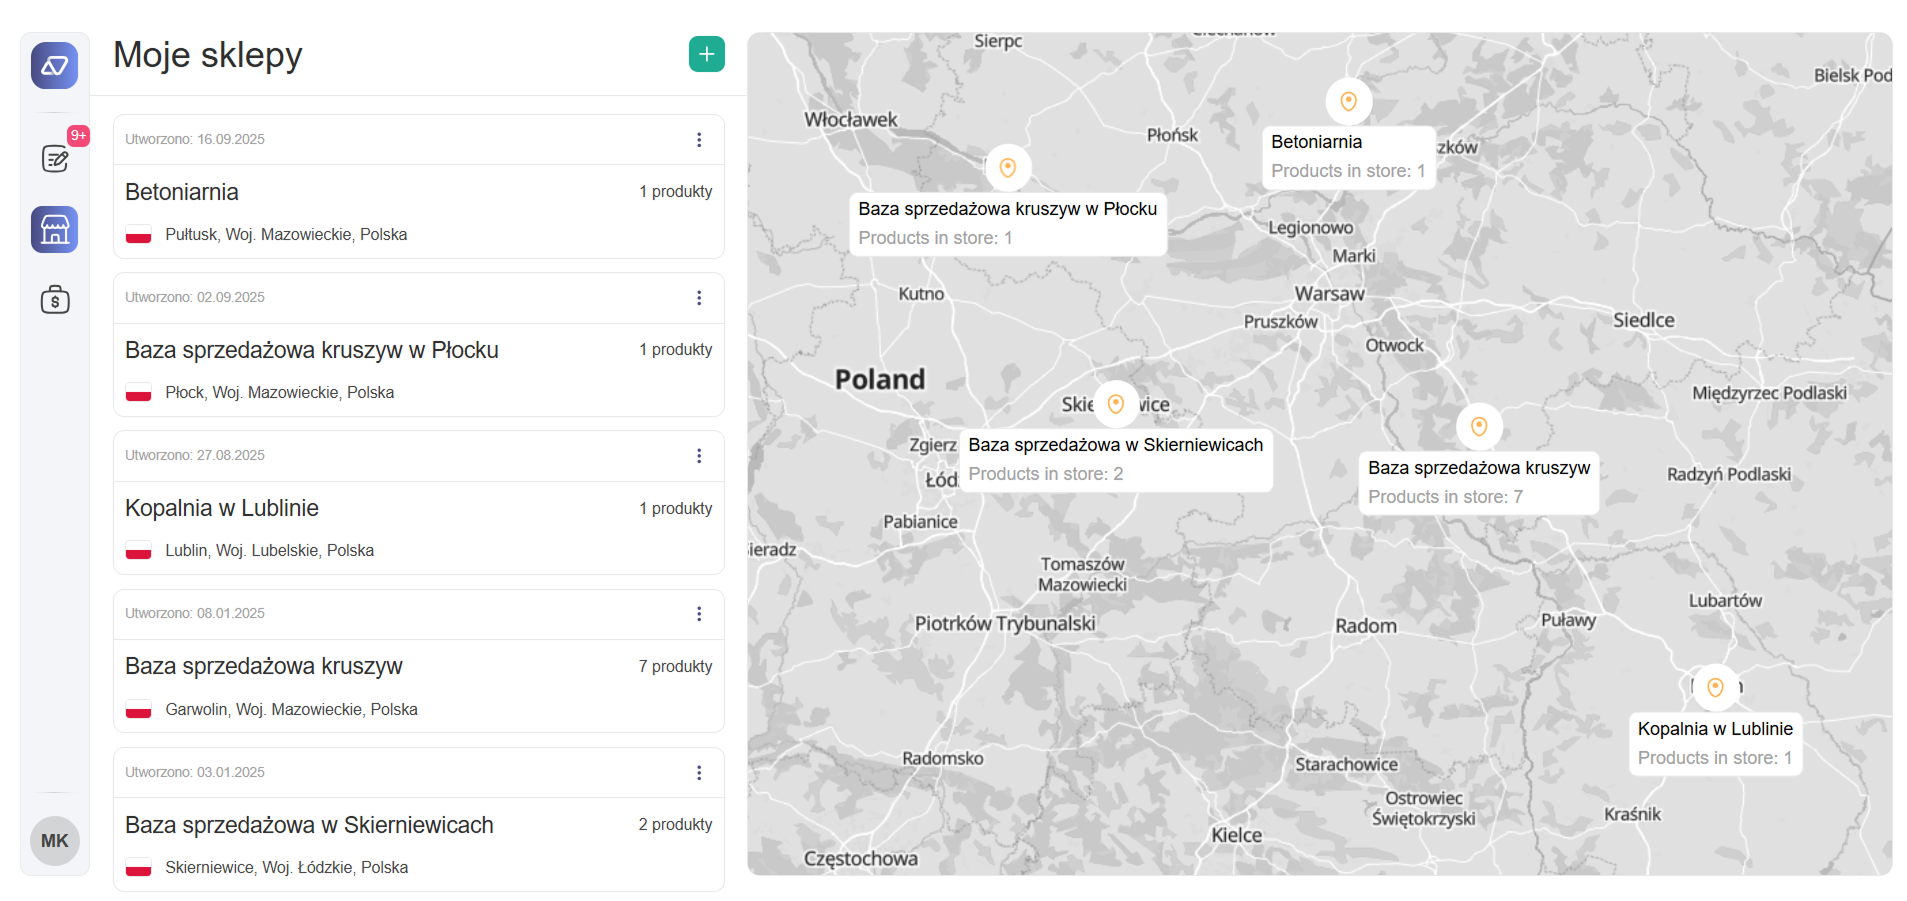Click the Betoniarnia map label popup
Screen dimensions: 1907x901
[x=1347, y=157]
